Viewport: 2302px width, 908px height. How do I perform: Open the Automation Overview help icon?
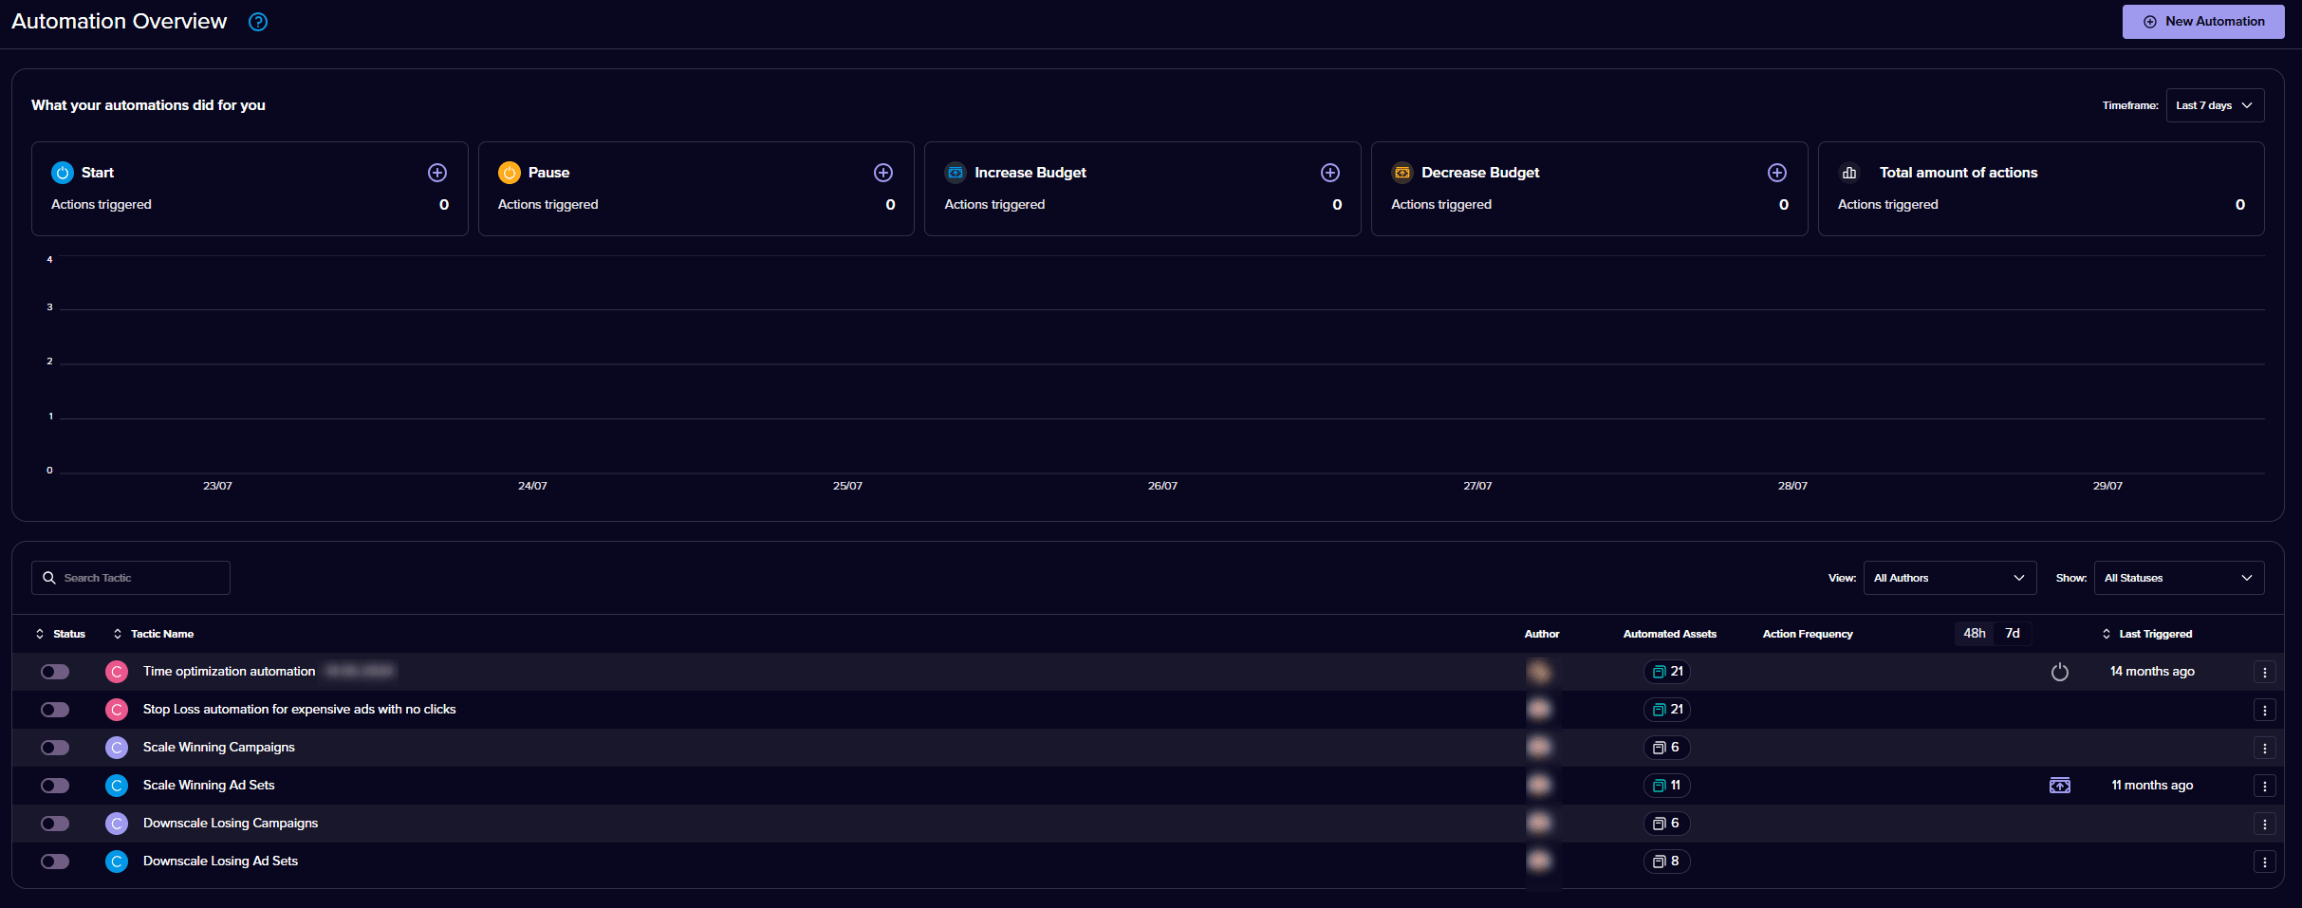pyautogui.click(x=258, y=22)
